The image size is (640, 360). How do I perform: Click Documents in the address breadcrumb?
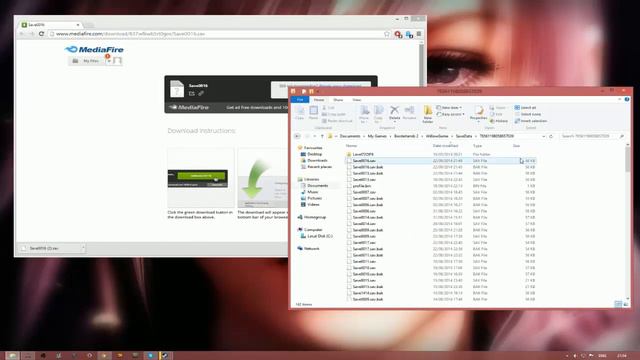[350, 136]
